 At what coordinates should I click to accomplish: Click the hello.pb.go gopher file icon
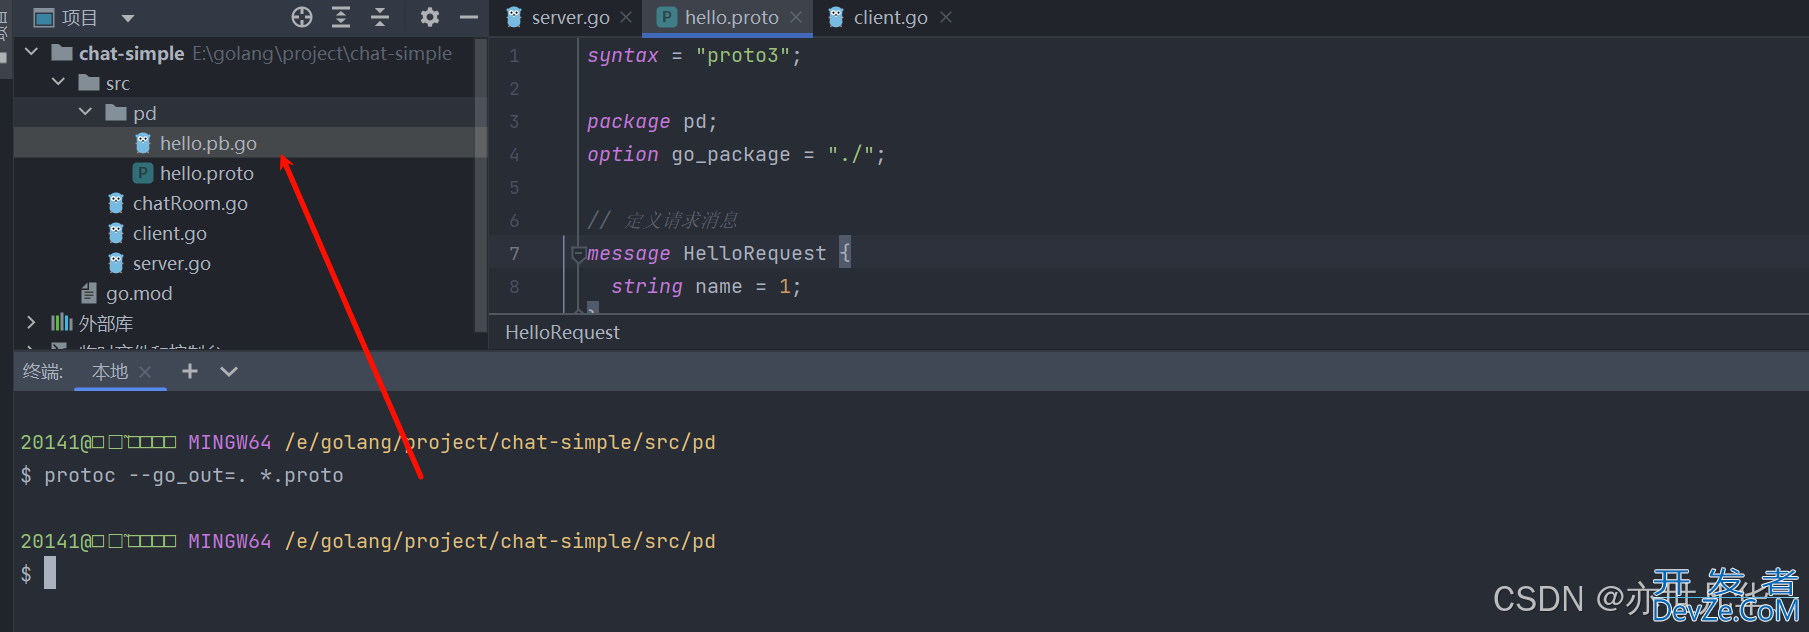pos(143,143)
